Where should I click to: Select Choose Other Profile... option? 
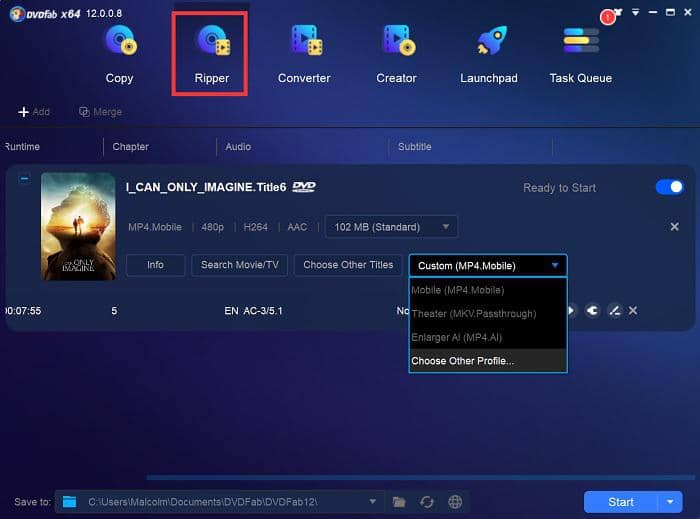tap(462, 361)
